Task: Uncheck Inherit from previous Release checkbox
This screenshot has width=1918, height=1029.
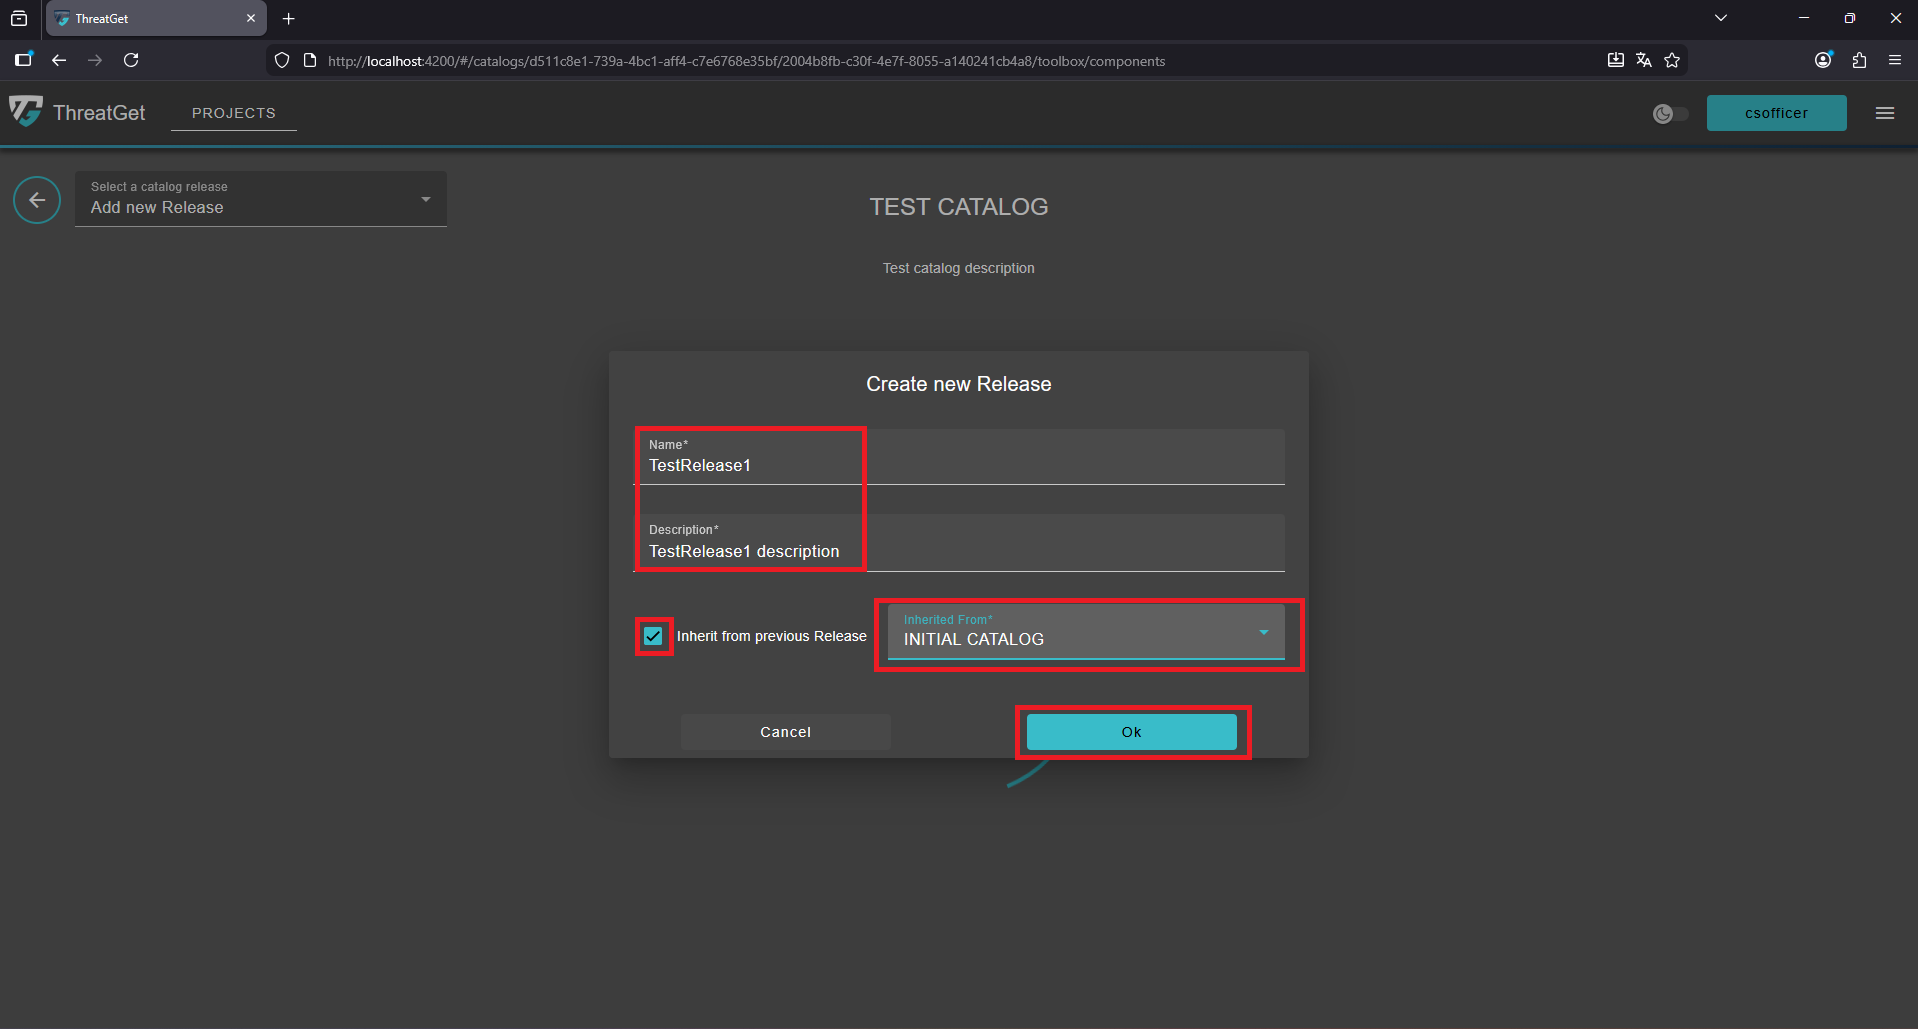Action: pyautogui.click(x=653, y=636)
